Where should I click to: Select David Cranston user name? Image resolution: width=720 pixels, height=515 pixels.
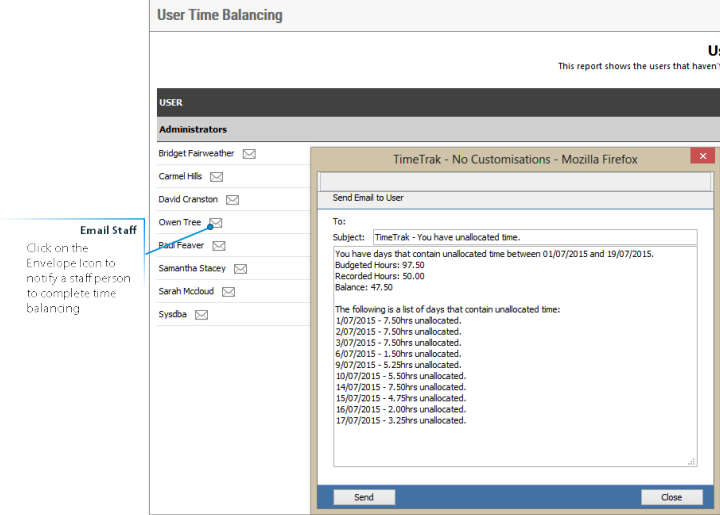(188, 199)
